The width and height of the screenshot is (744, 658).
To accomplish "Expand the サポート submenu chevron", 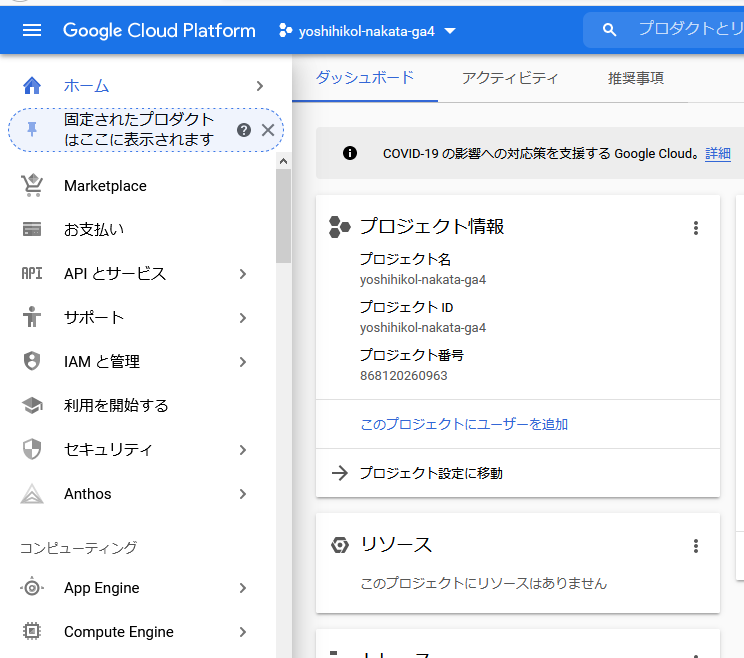I will click(x=243, y=317).
